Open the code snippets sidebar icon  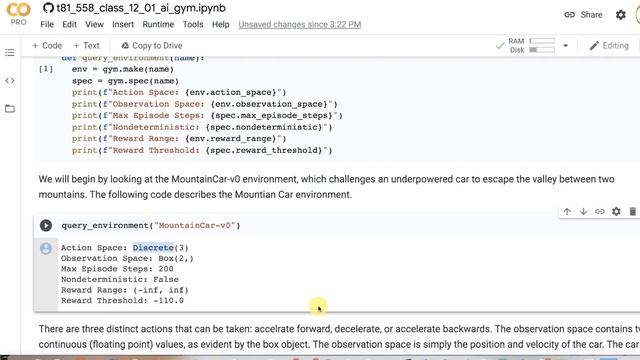(10, 80)
